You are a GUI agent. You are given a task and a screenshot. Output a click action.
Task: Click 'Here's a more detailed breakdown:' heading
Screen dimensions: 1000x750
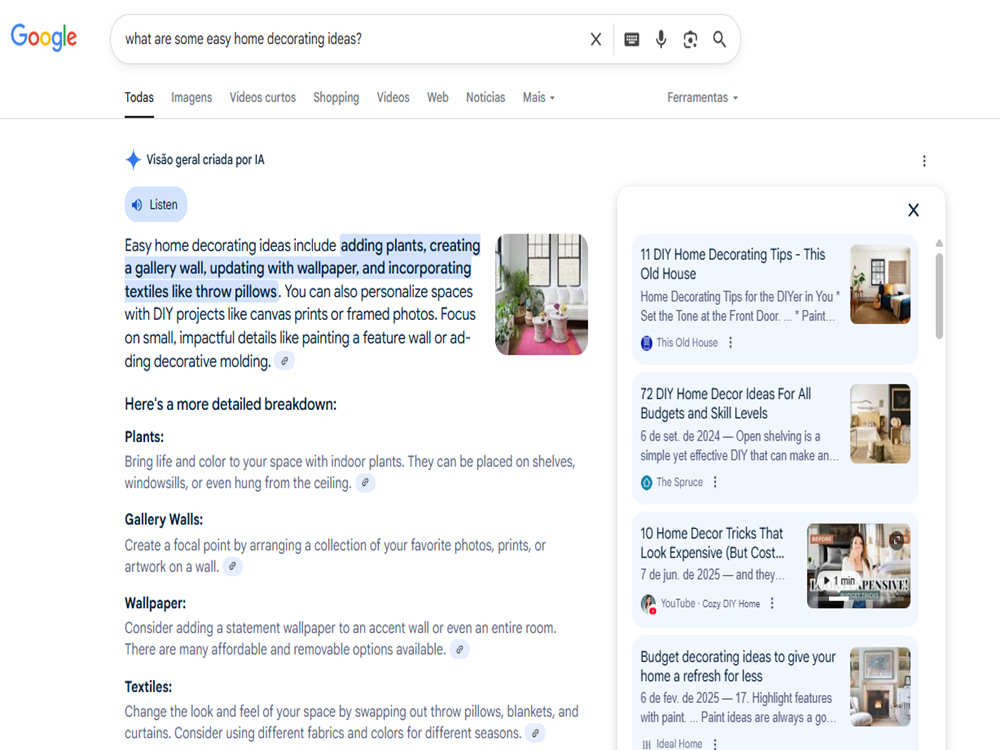tap(230, 404)
